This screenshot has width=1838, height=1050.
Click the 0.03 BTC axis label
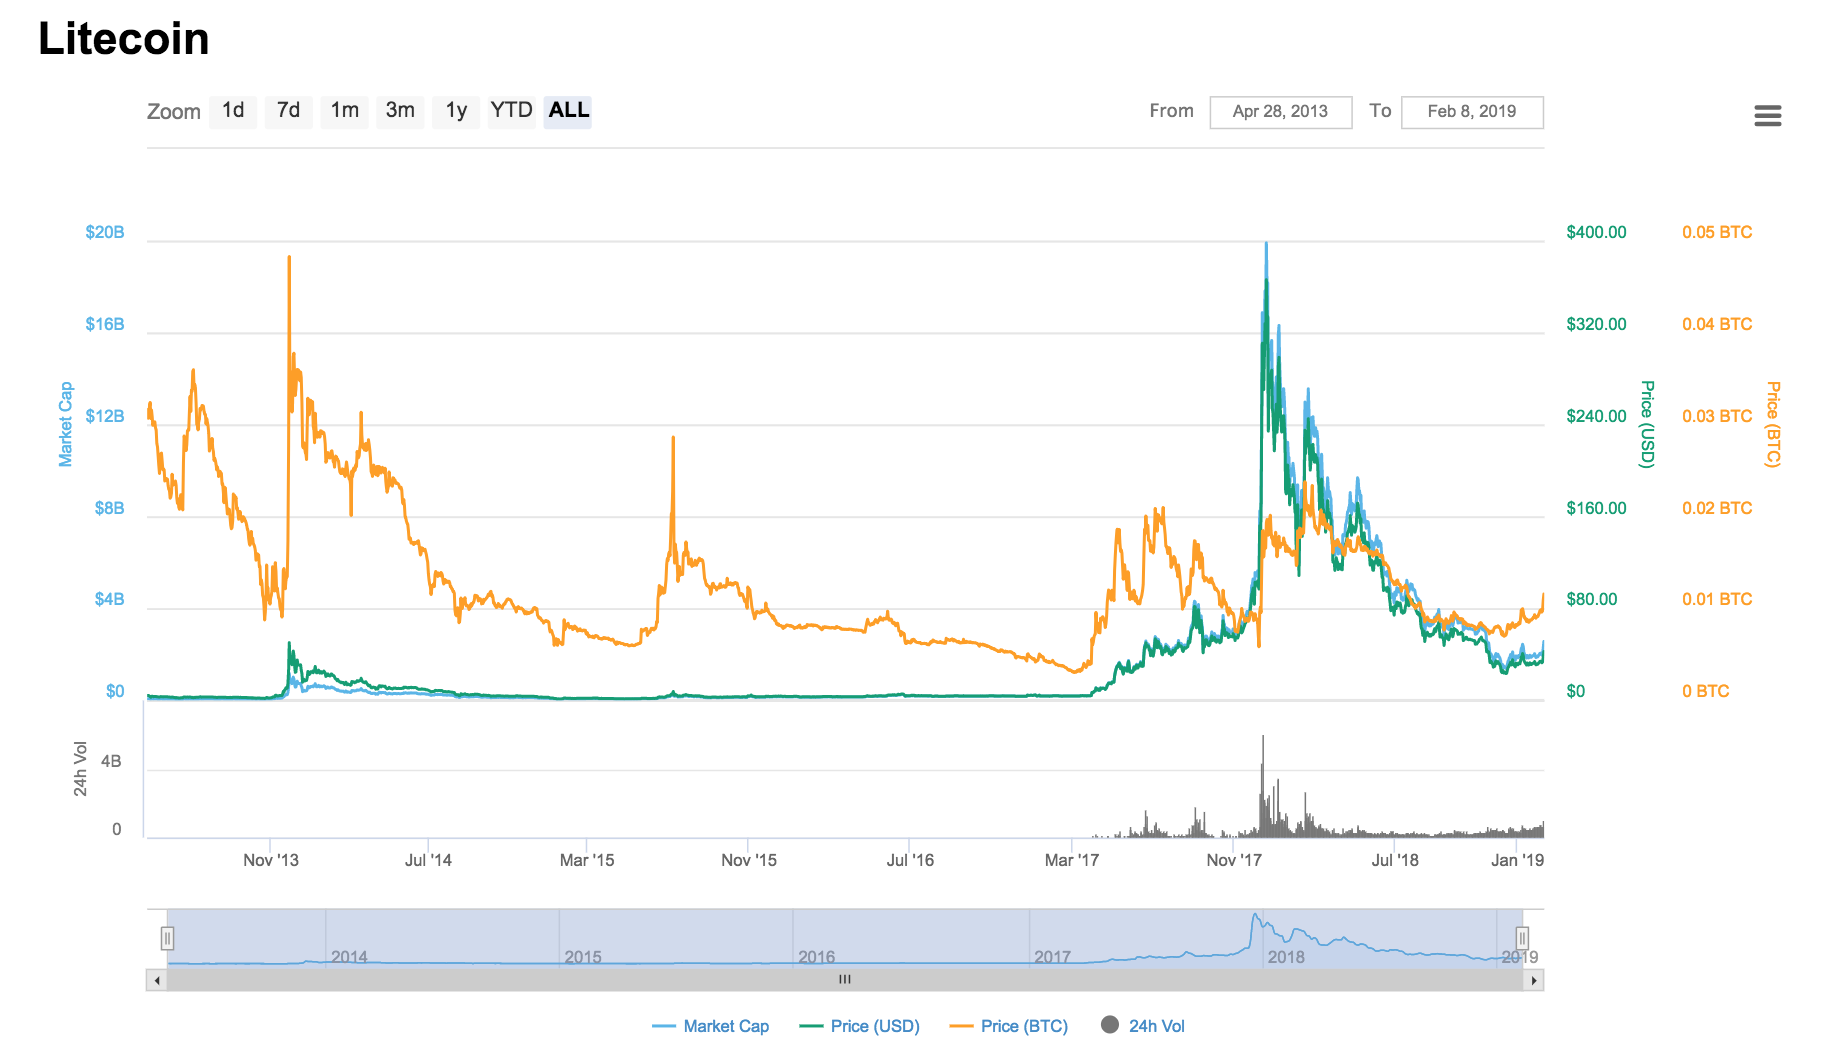click(1717, 416)
